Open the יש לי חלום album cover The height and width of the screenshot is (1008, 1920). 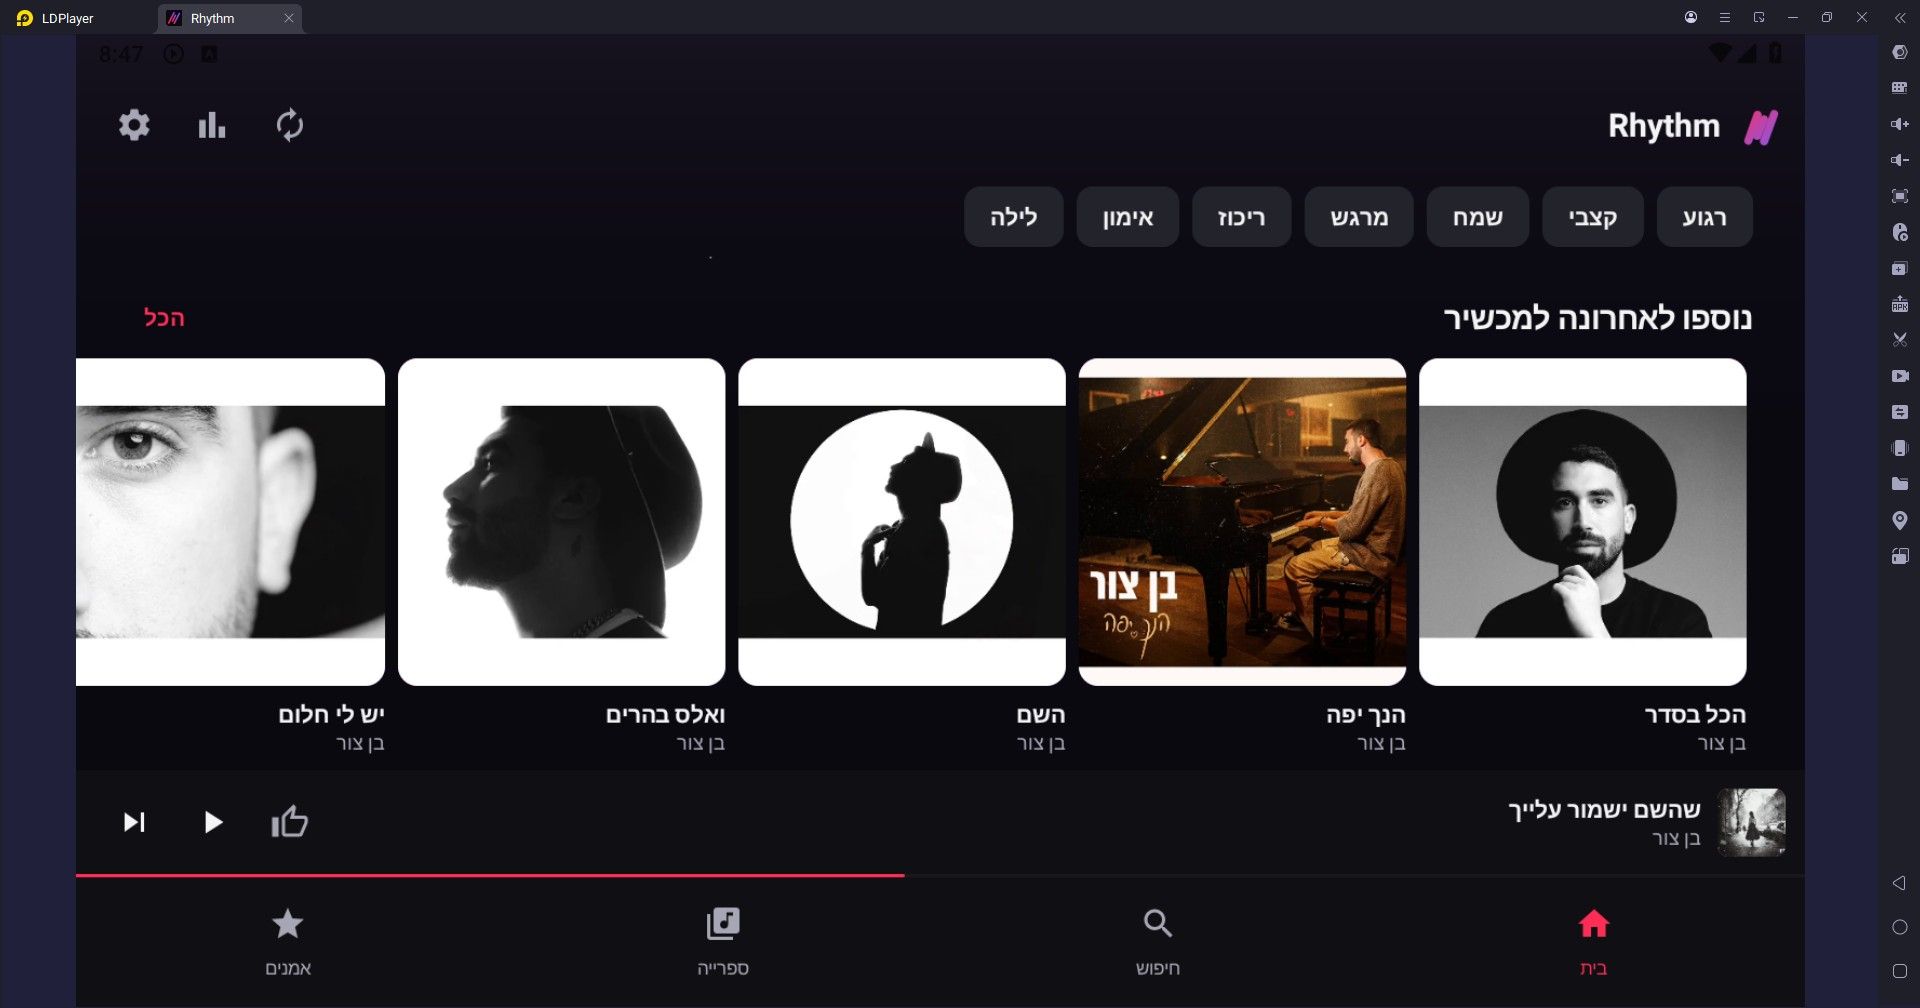[230, 522]
